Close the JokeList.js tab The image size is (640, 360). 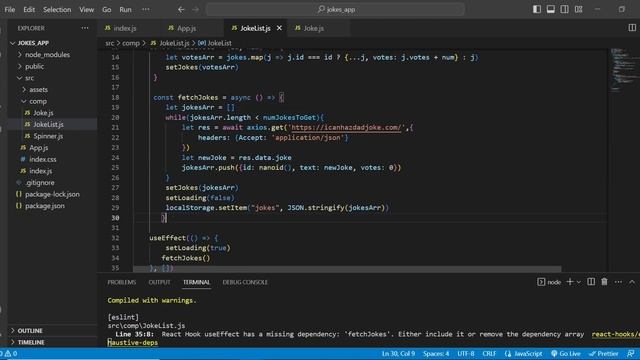point(279,28)
